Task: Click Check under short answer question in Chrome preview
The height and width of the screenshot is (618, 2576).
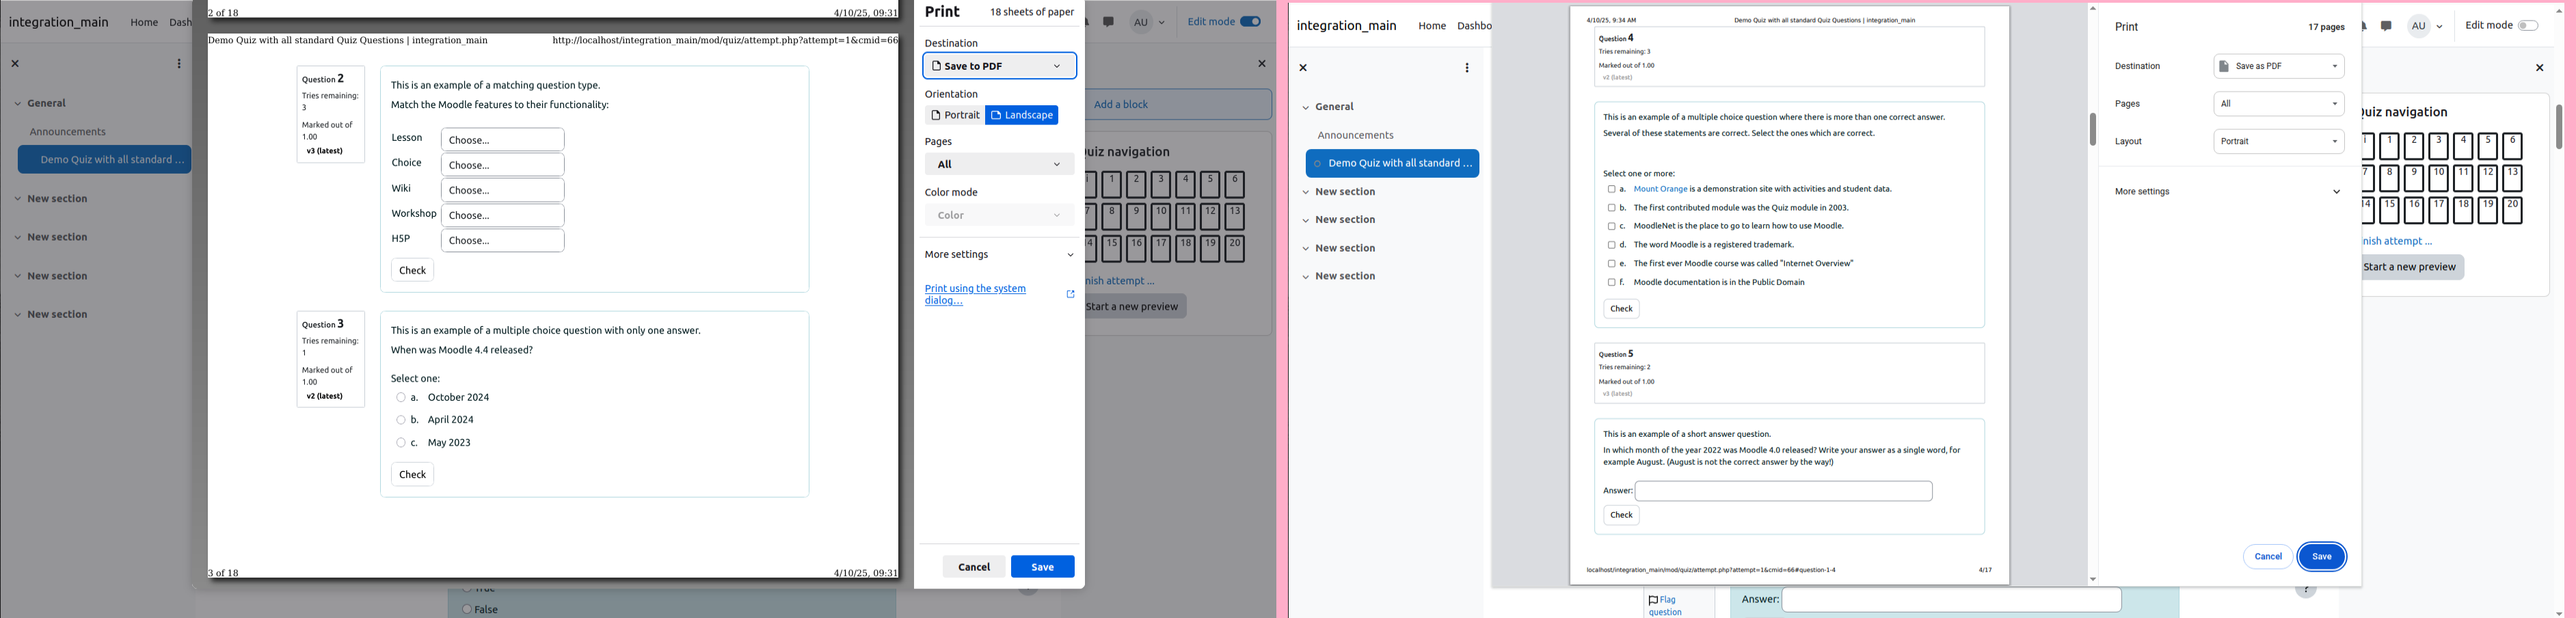Action: tap(1621, 516)
